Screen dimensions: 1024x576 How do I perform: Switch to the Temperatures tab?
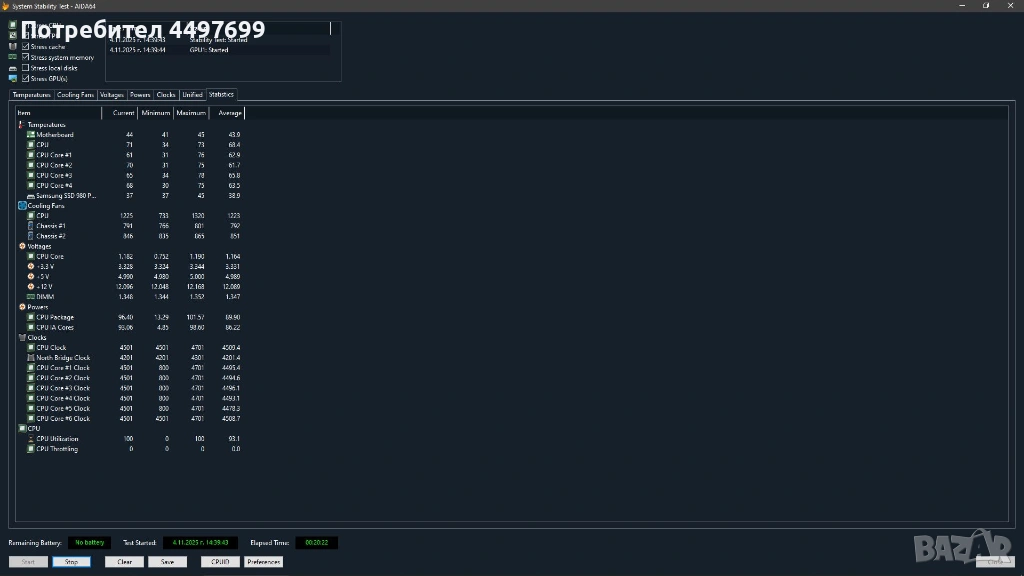[31, 95]
